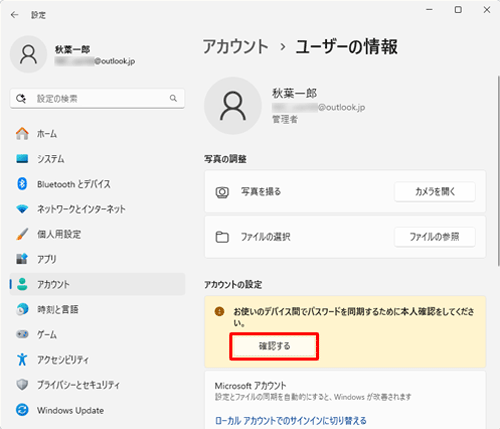Click the 確認する button

tap(274, 346)
